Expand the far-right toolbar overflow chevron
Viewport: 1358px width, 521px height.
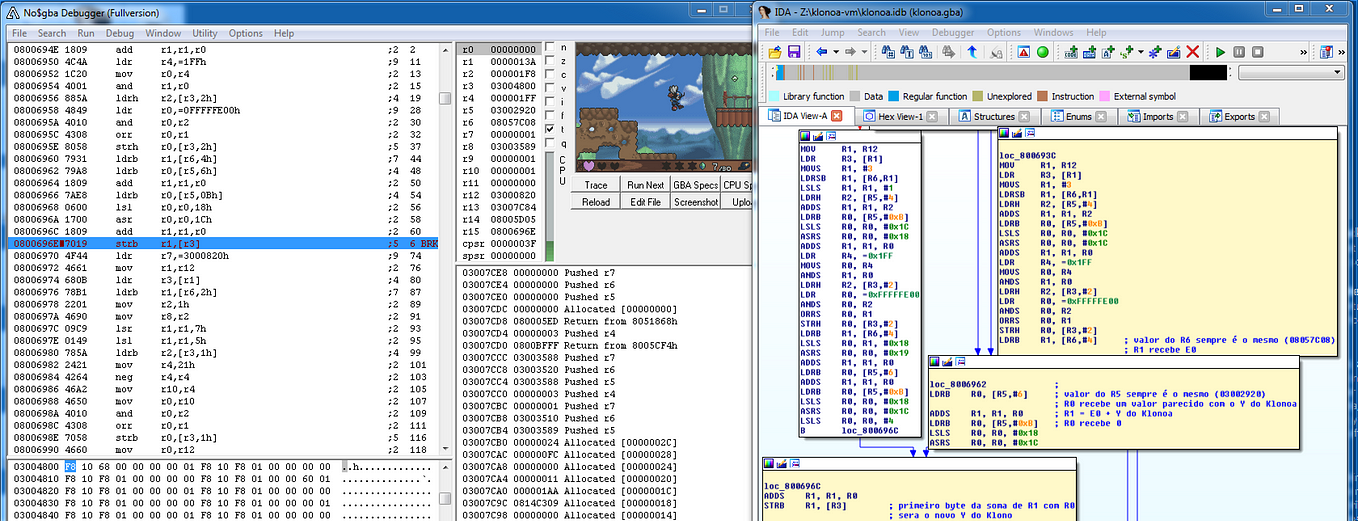coord(1342,51)
